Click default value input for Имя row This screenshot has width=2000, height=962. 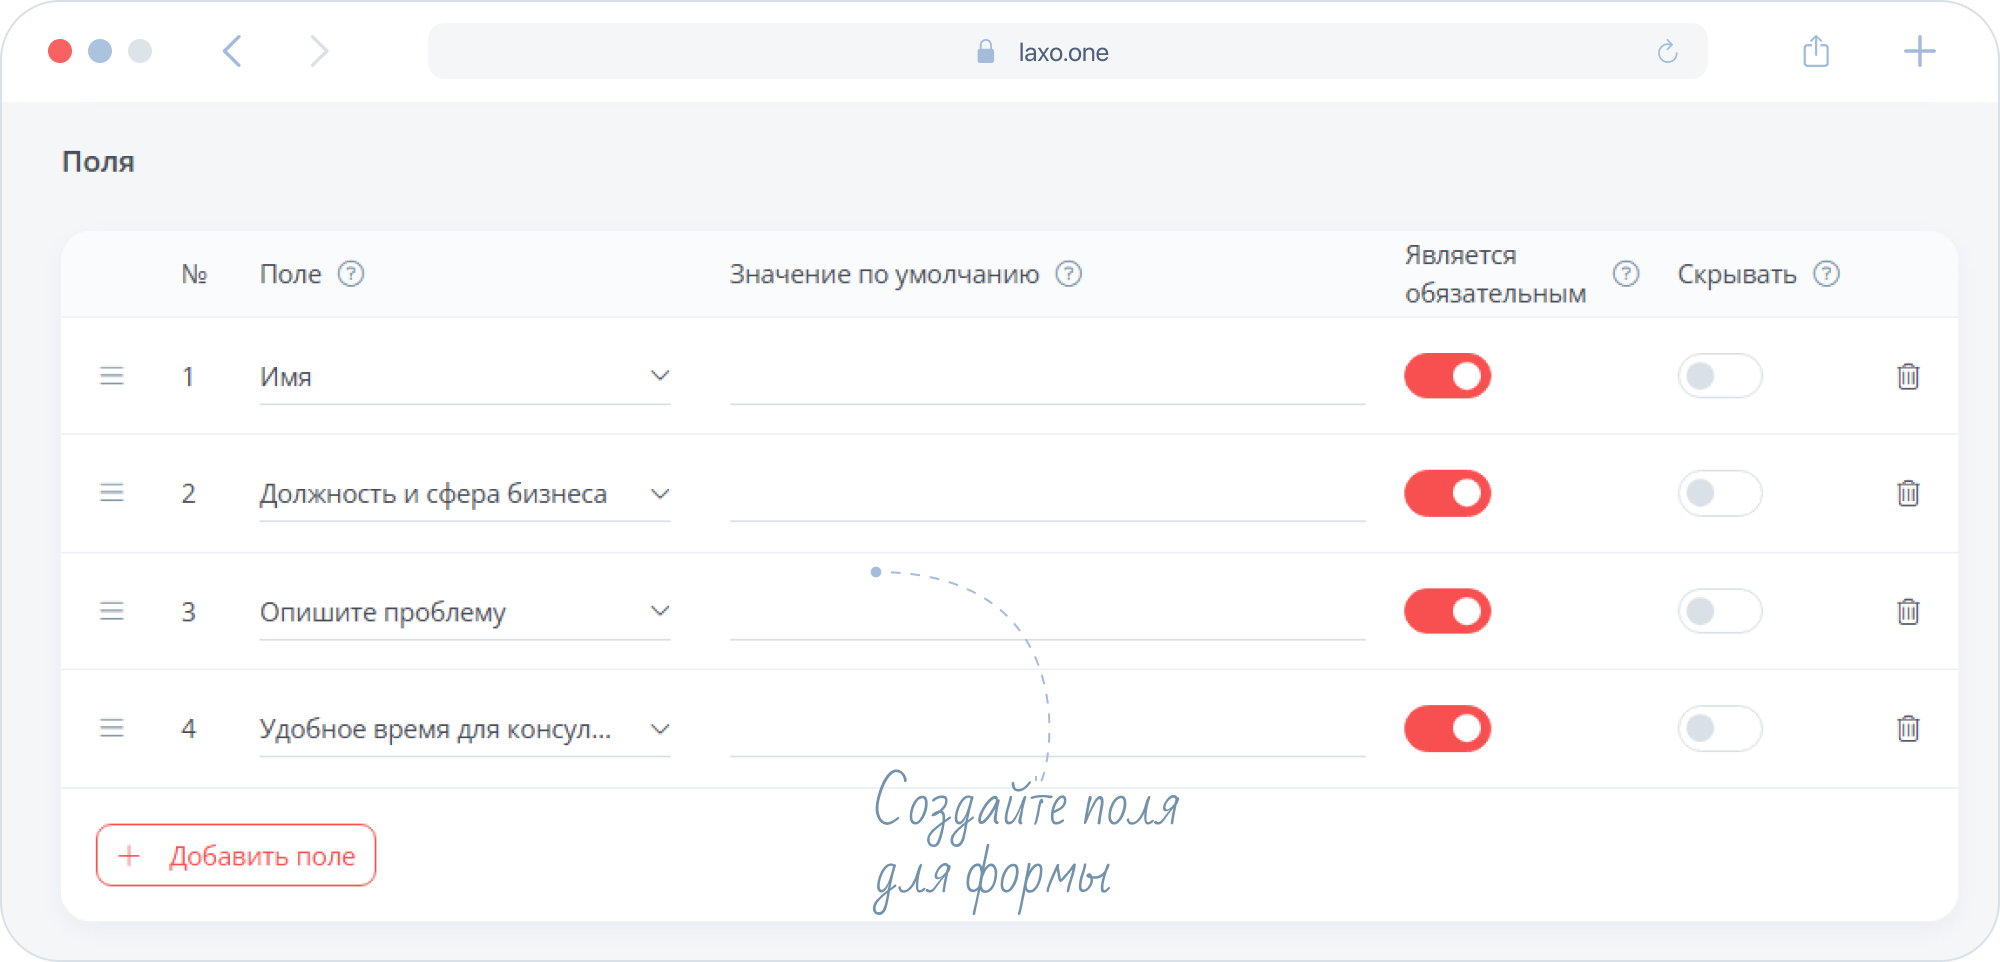pos(1047,380)
